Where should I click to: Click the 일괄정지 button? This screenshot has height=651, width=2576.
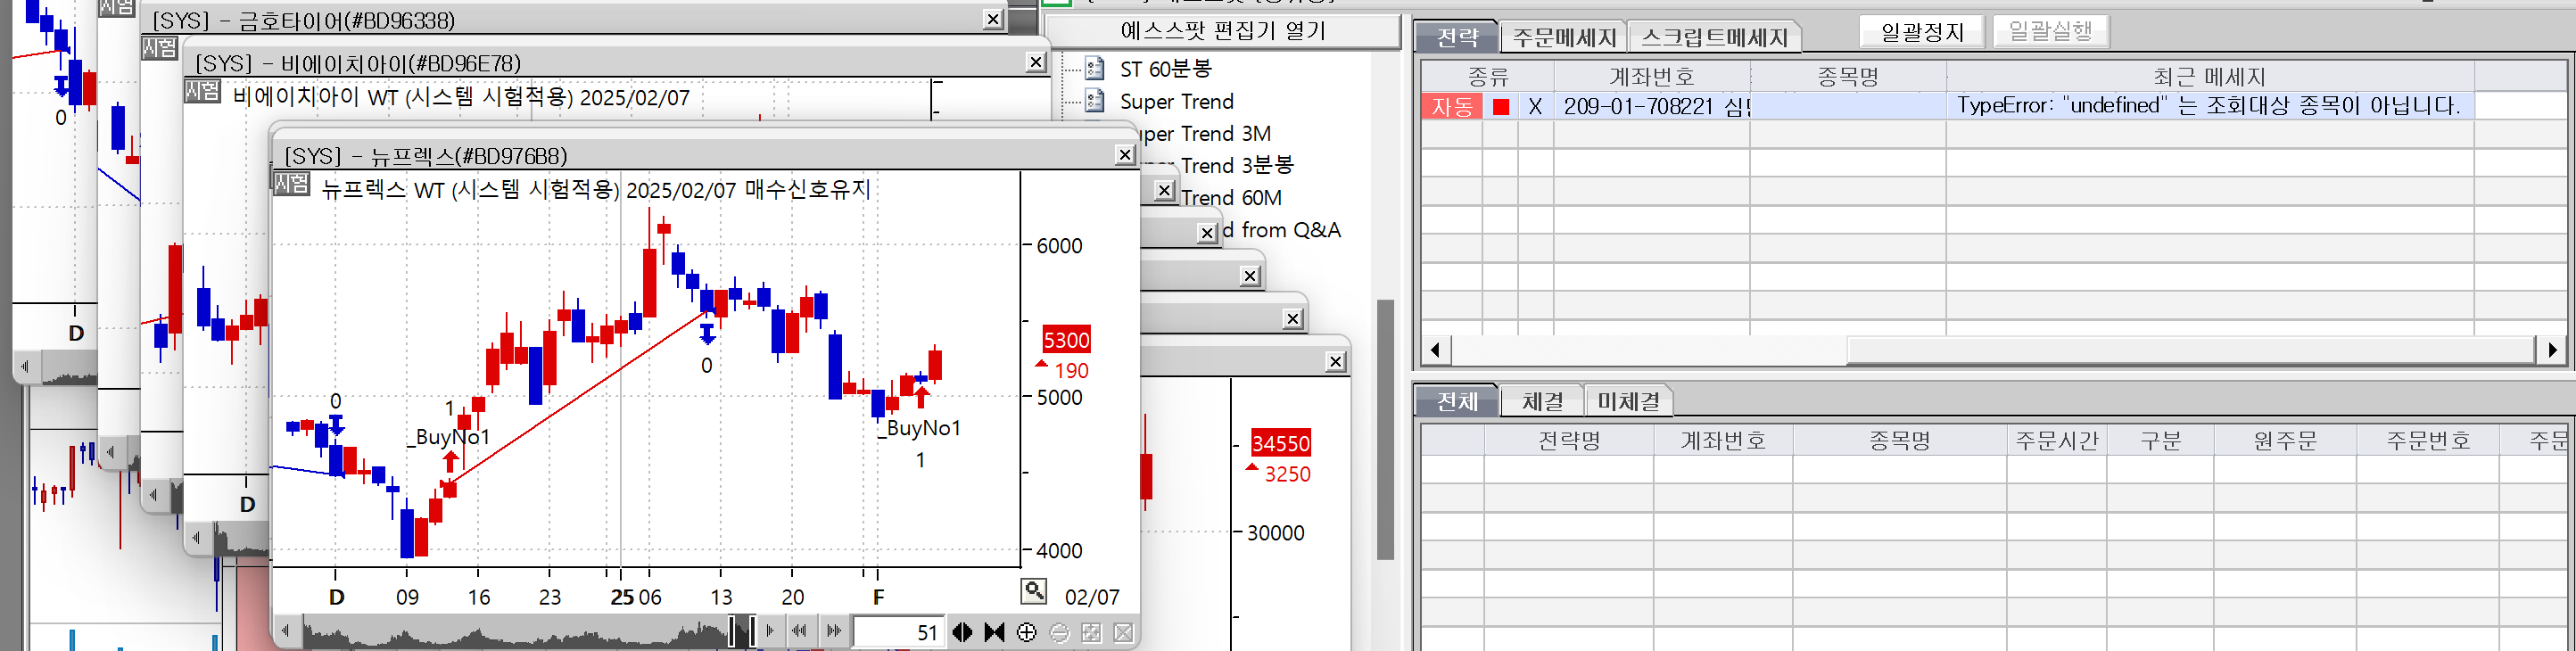click(1921, 32)
